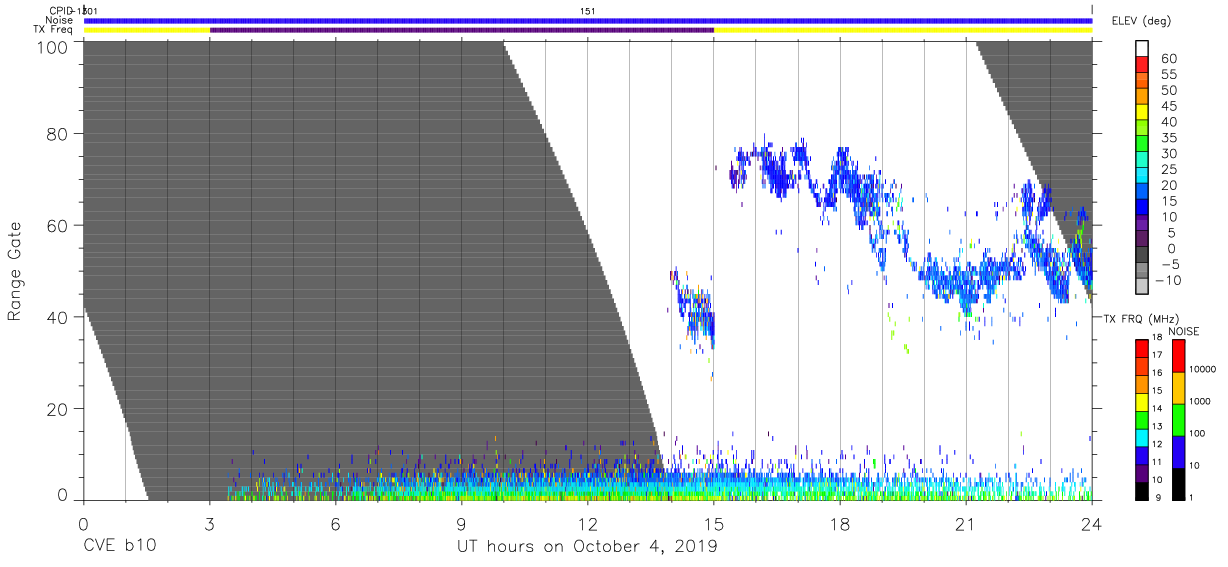1228x567 pixels.
Task: Click the 'CVE b10' radar beam label
Action: coord(119,547)
